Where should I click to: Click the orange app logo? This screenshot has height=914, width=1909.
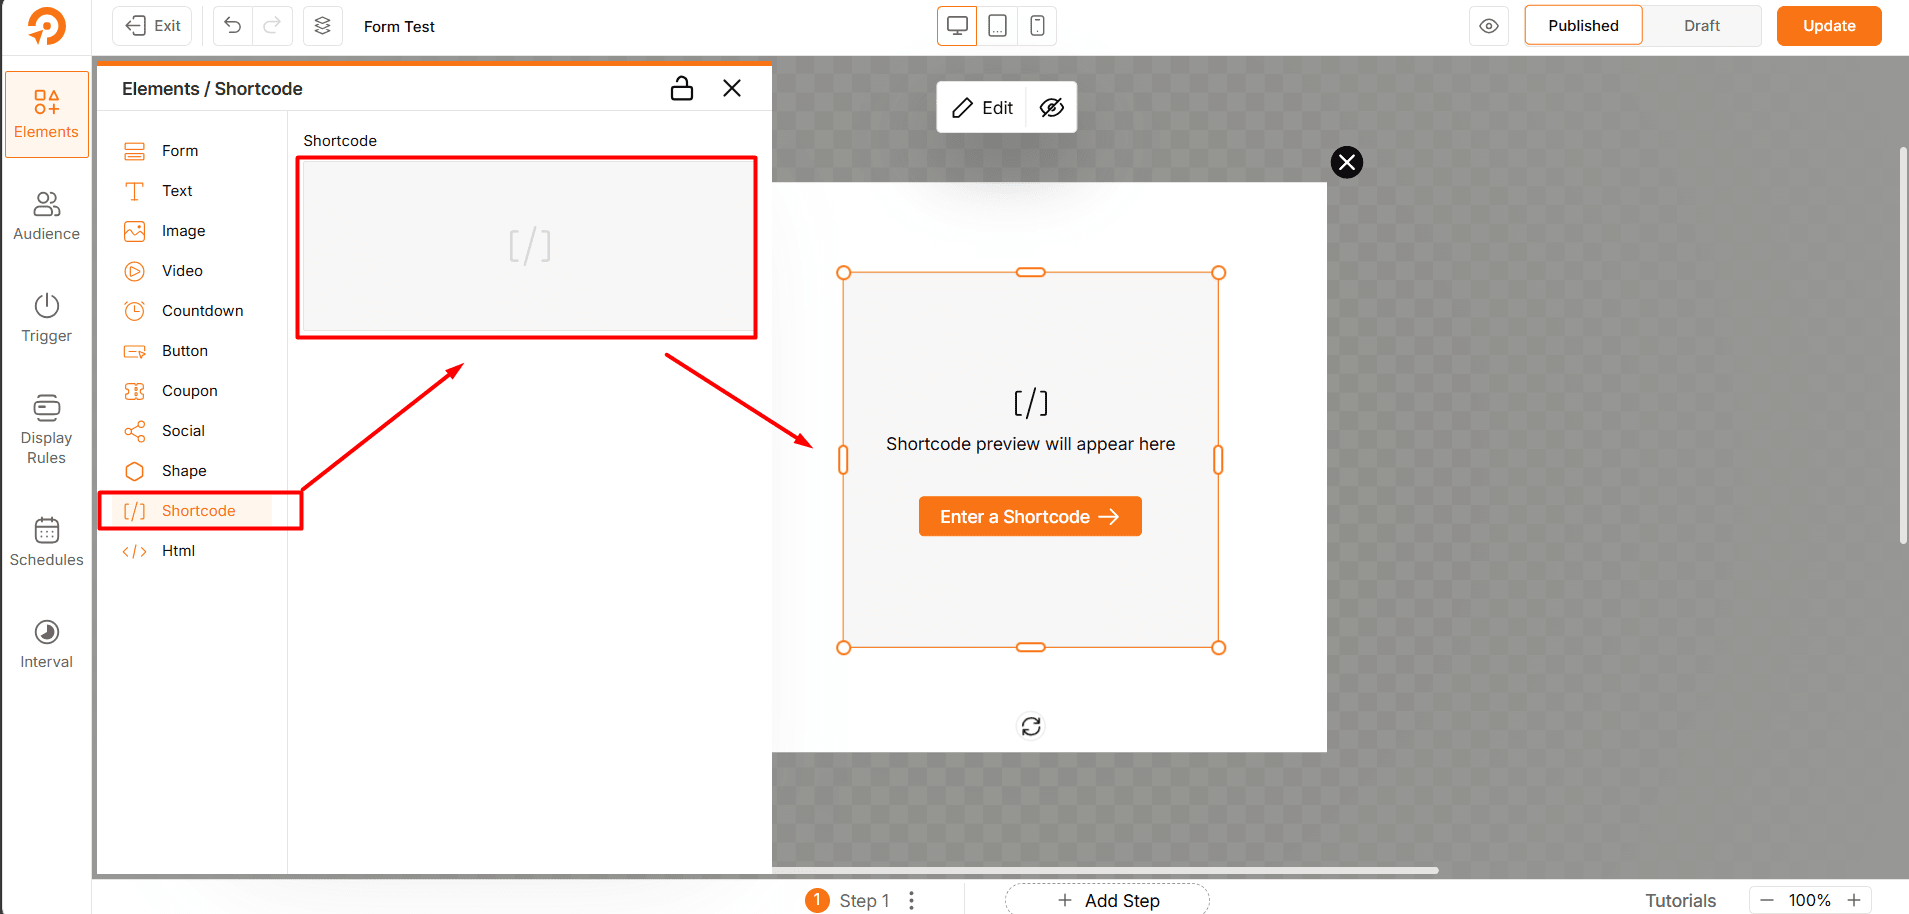[x=46, y=26]
